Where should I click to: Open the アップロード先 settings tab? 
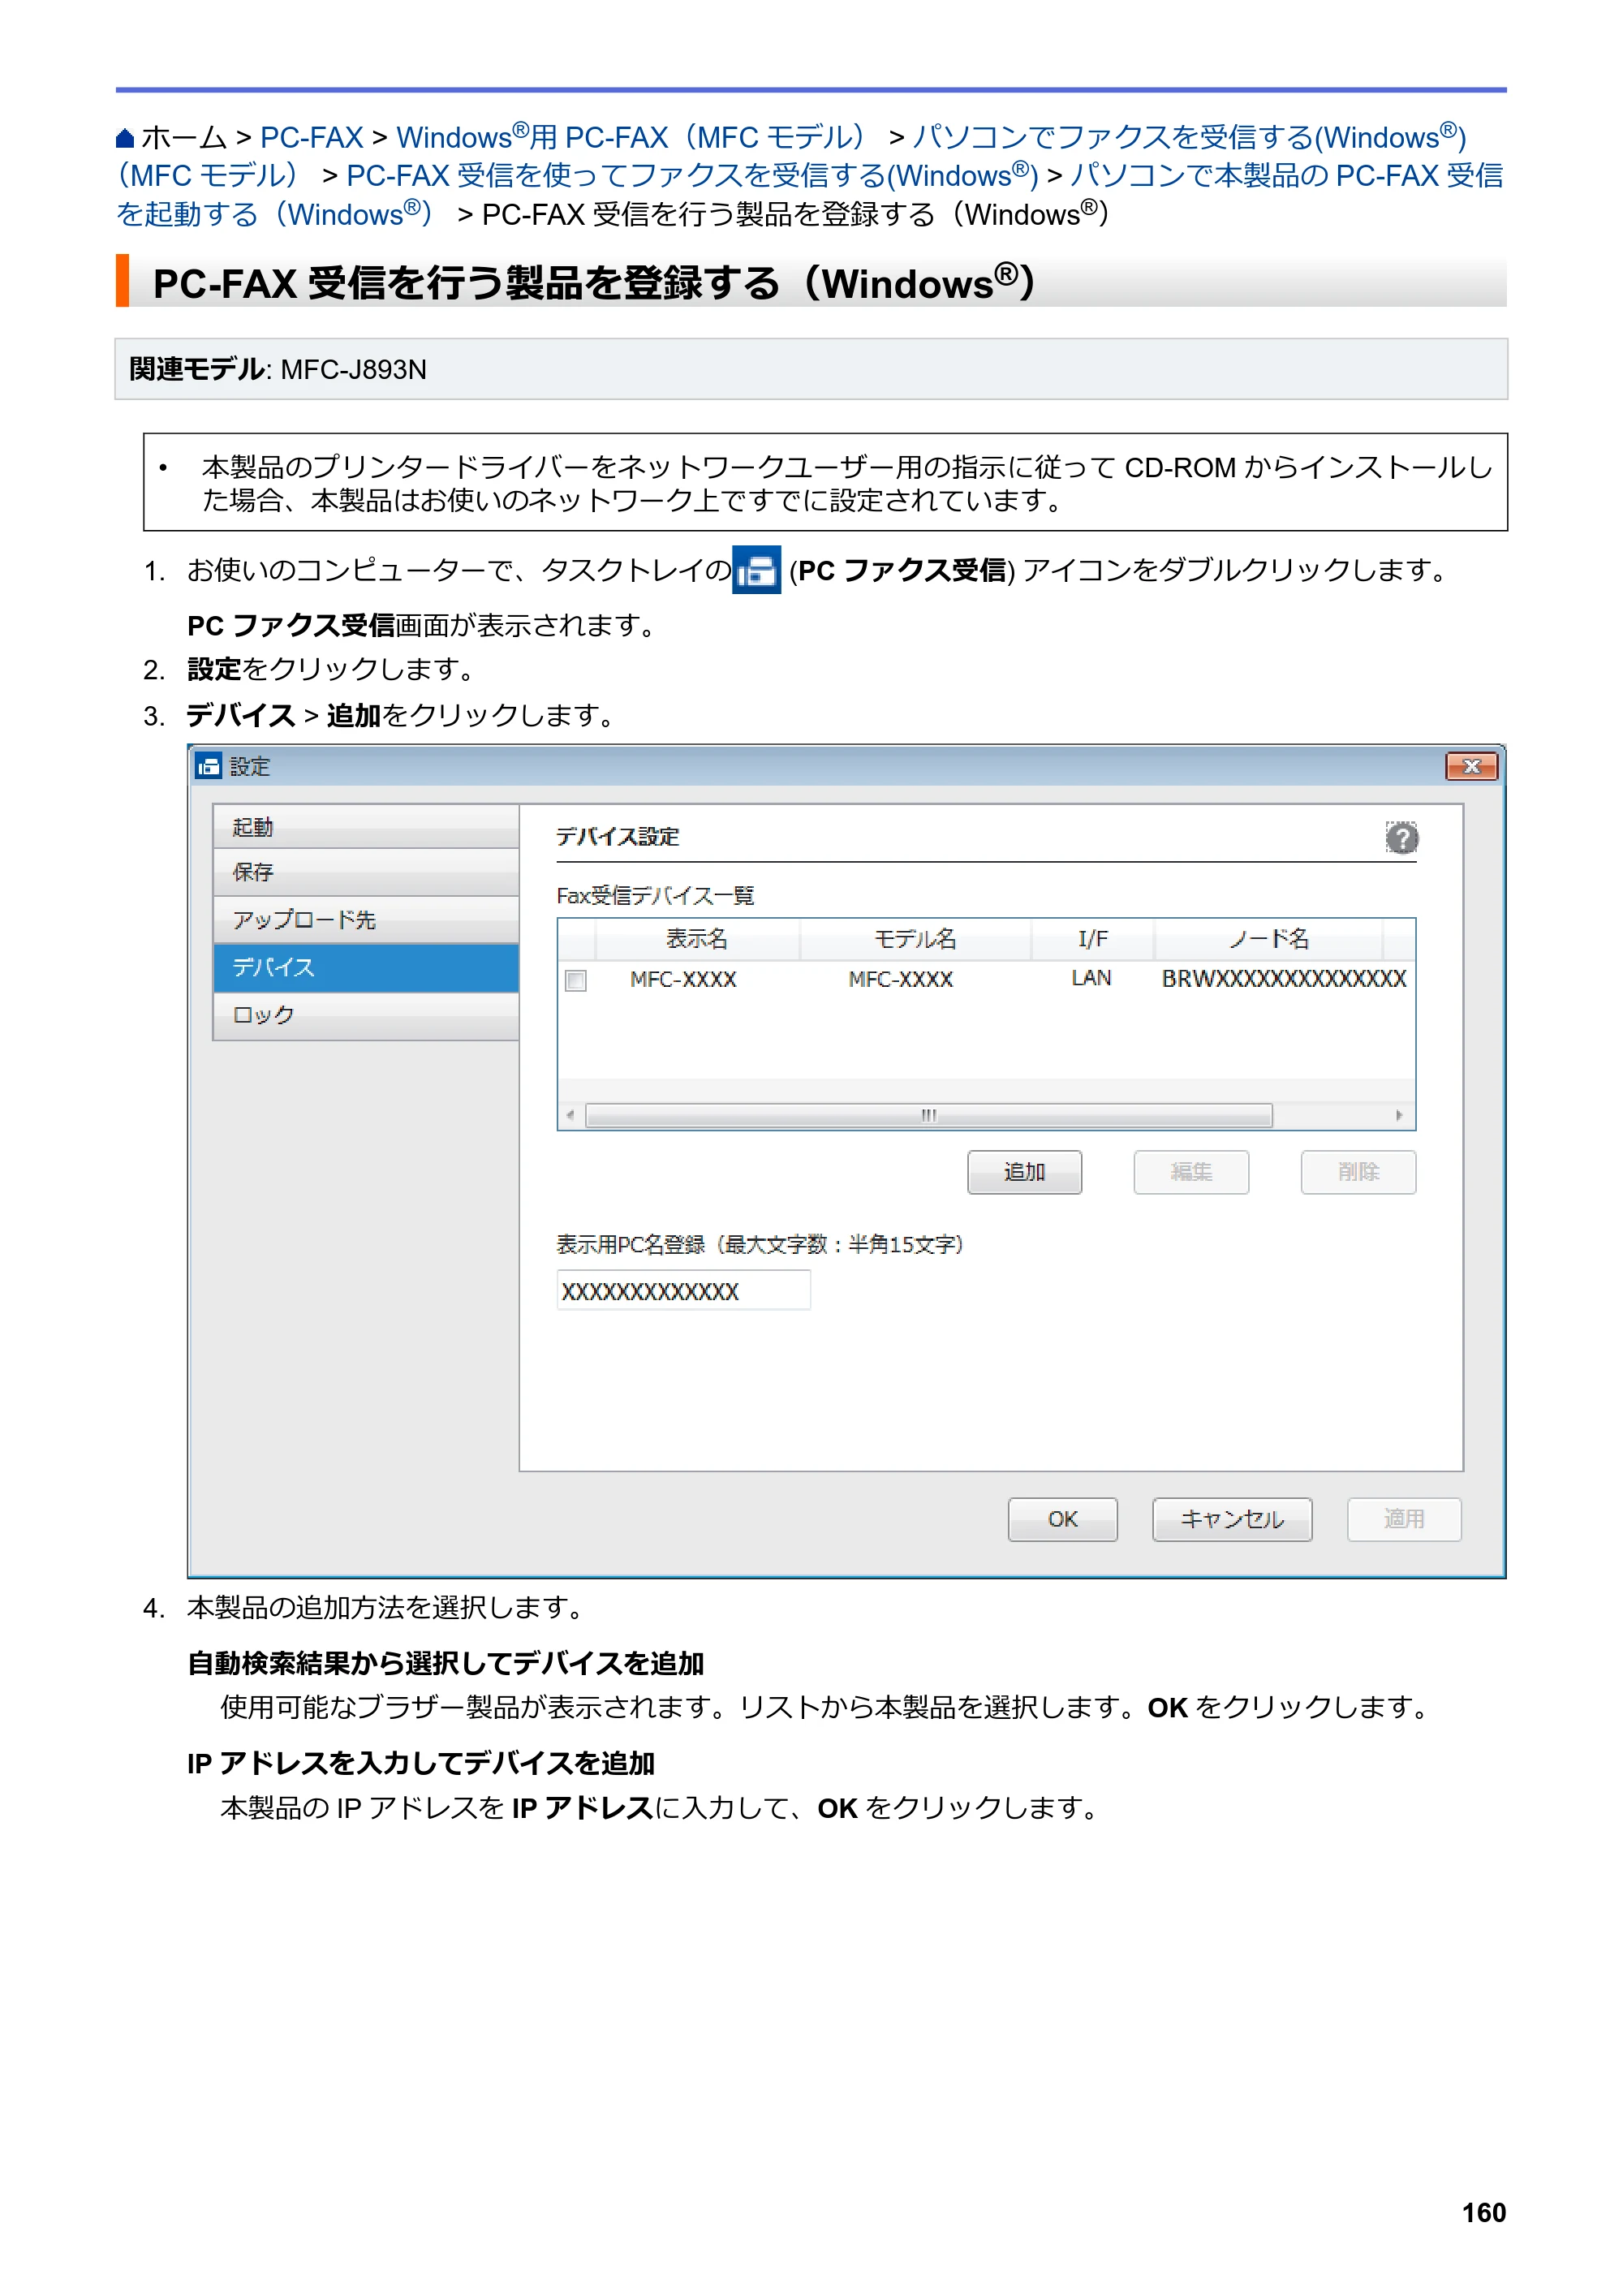[x=366, y=919]
